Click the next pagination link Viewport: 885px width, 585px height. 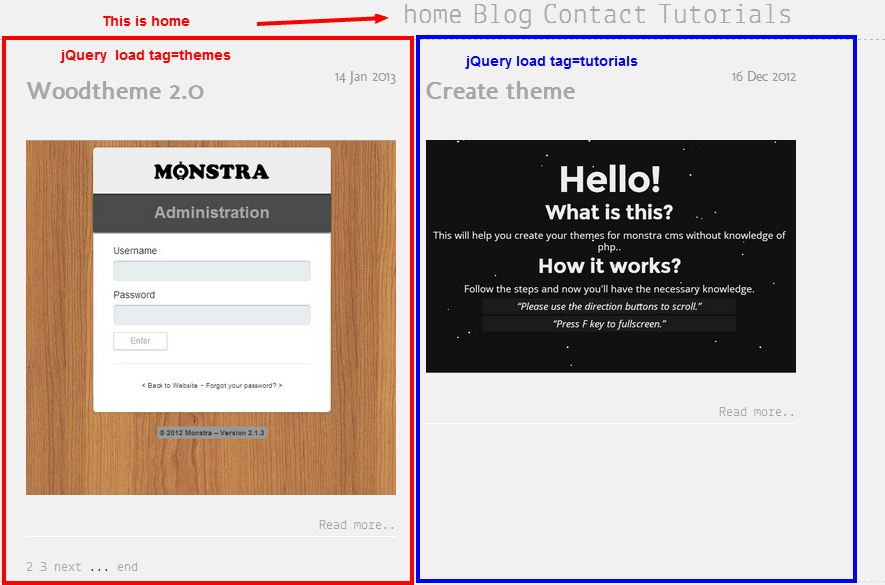click(x=67, y=567)
